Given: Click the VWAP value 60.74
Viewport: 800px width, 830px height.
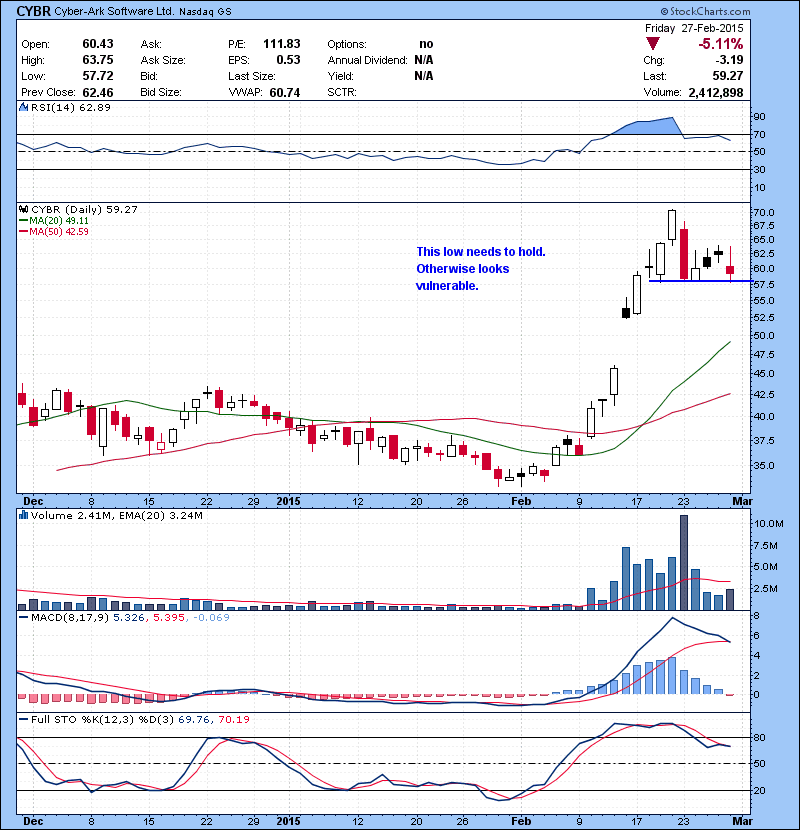Looking at the screenshot, I should tap(285, 93).
